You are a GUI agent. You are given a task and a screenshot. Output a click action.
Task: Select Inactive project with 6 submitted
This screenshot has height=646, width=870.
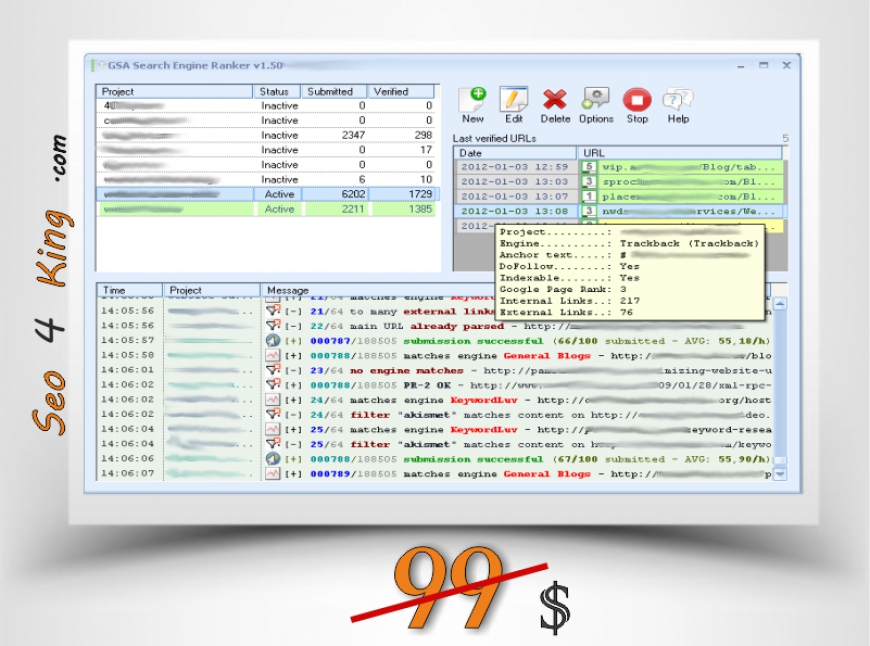coord(268,179)
